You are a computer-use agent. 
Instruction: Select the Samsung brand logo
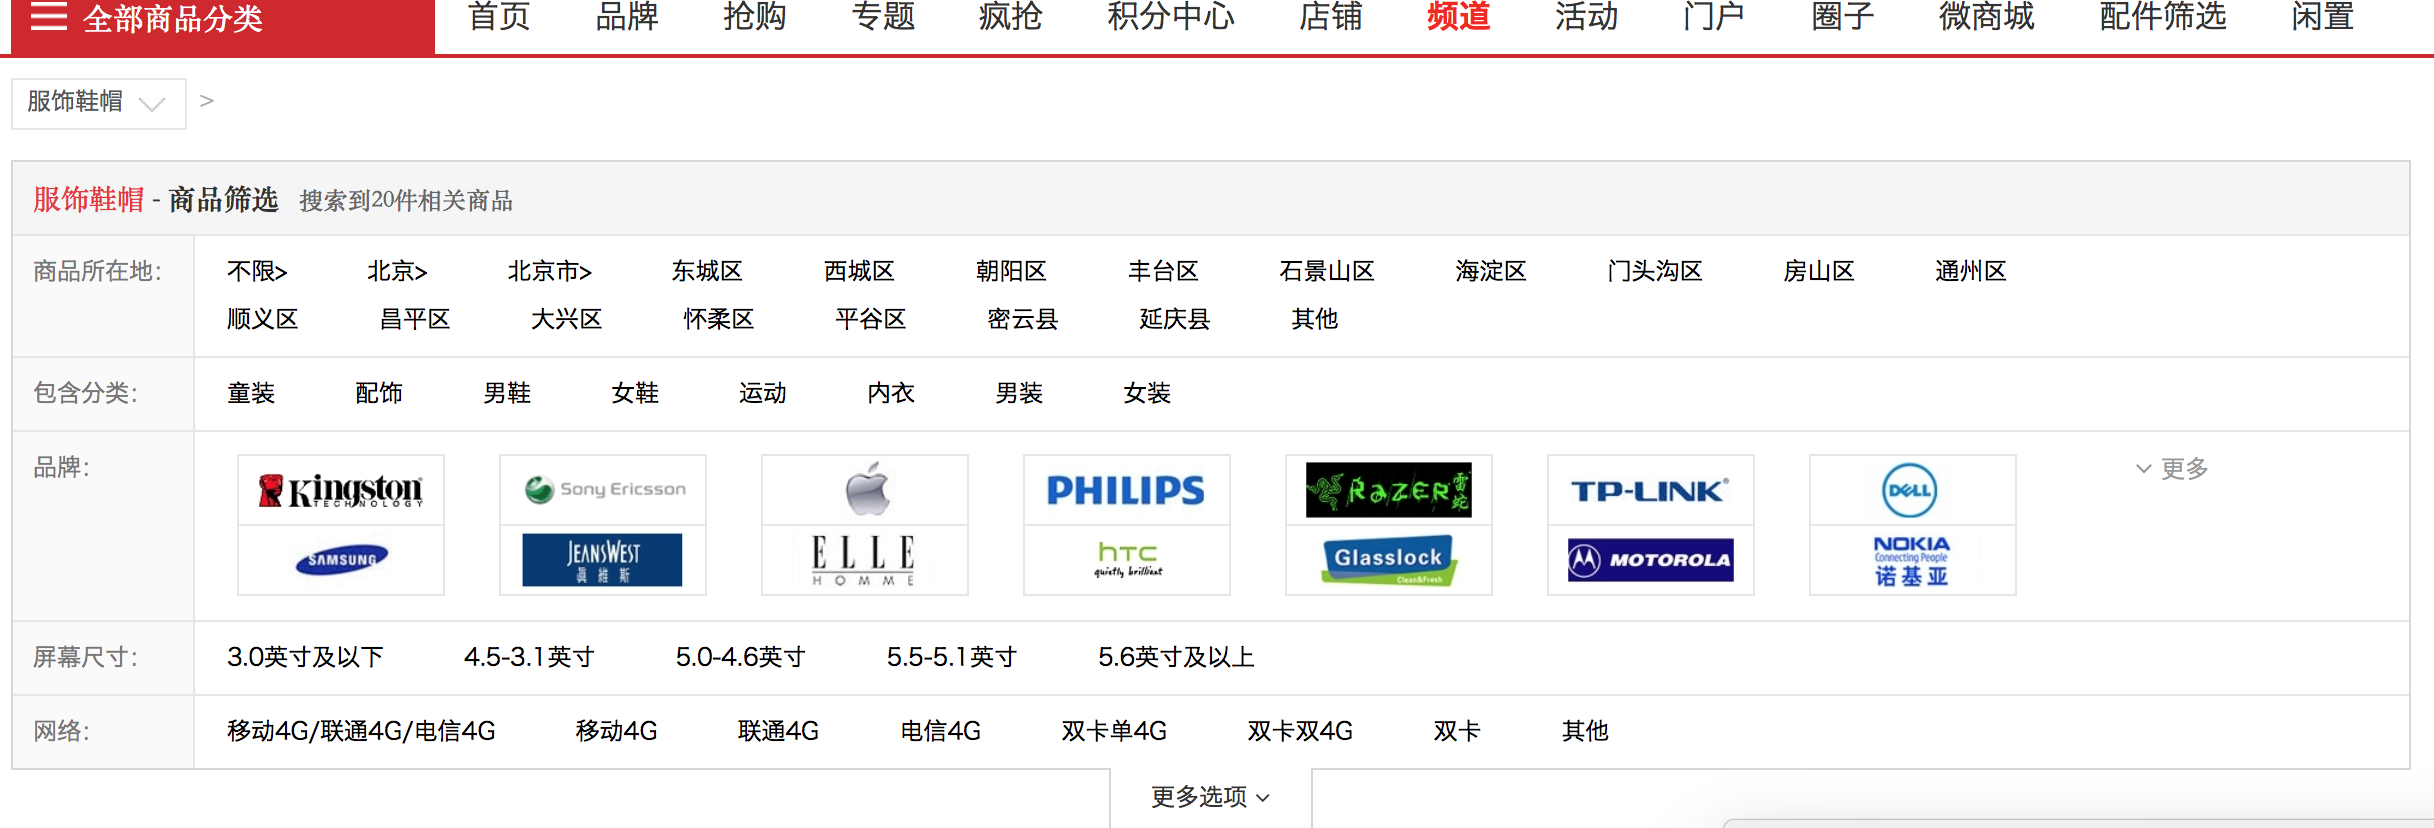[x=341, y=560]
